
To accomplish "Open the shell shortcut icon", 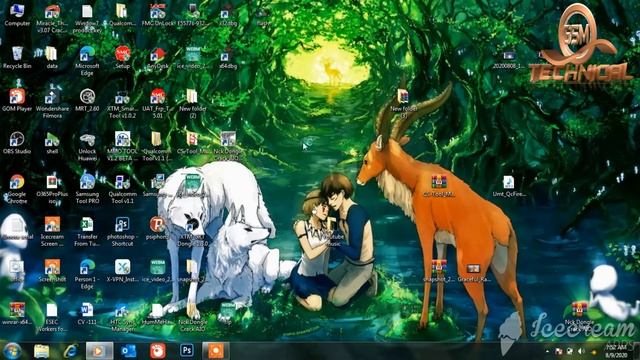I will (x=52, y=143).
